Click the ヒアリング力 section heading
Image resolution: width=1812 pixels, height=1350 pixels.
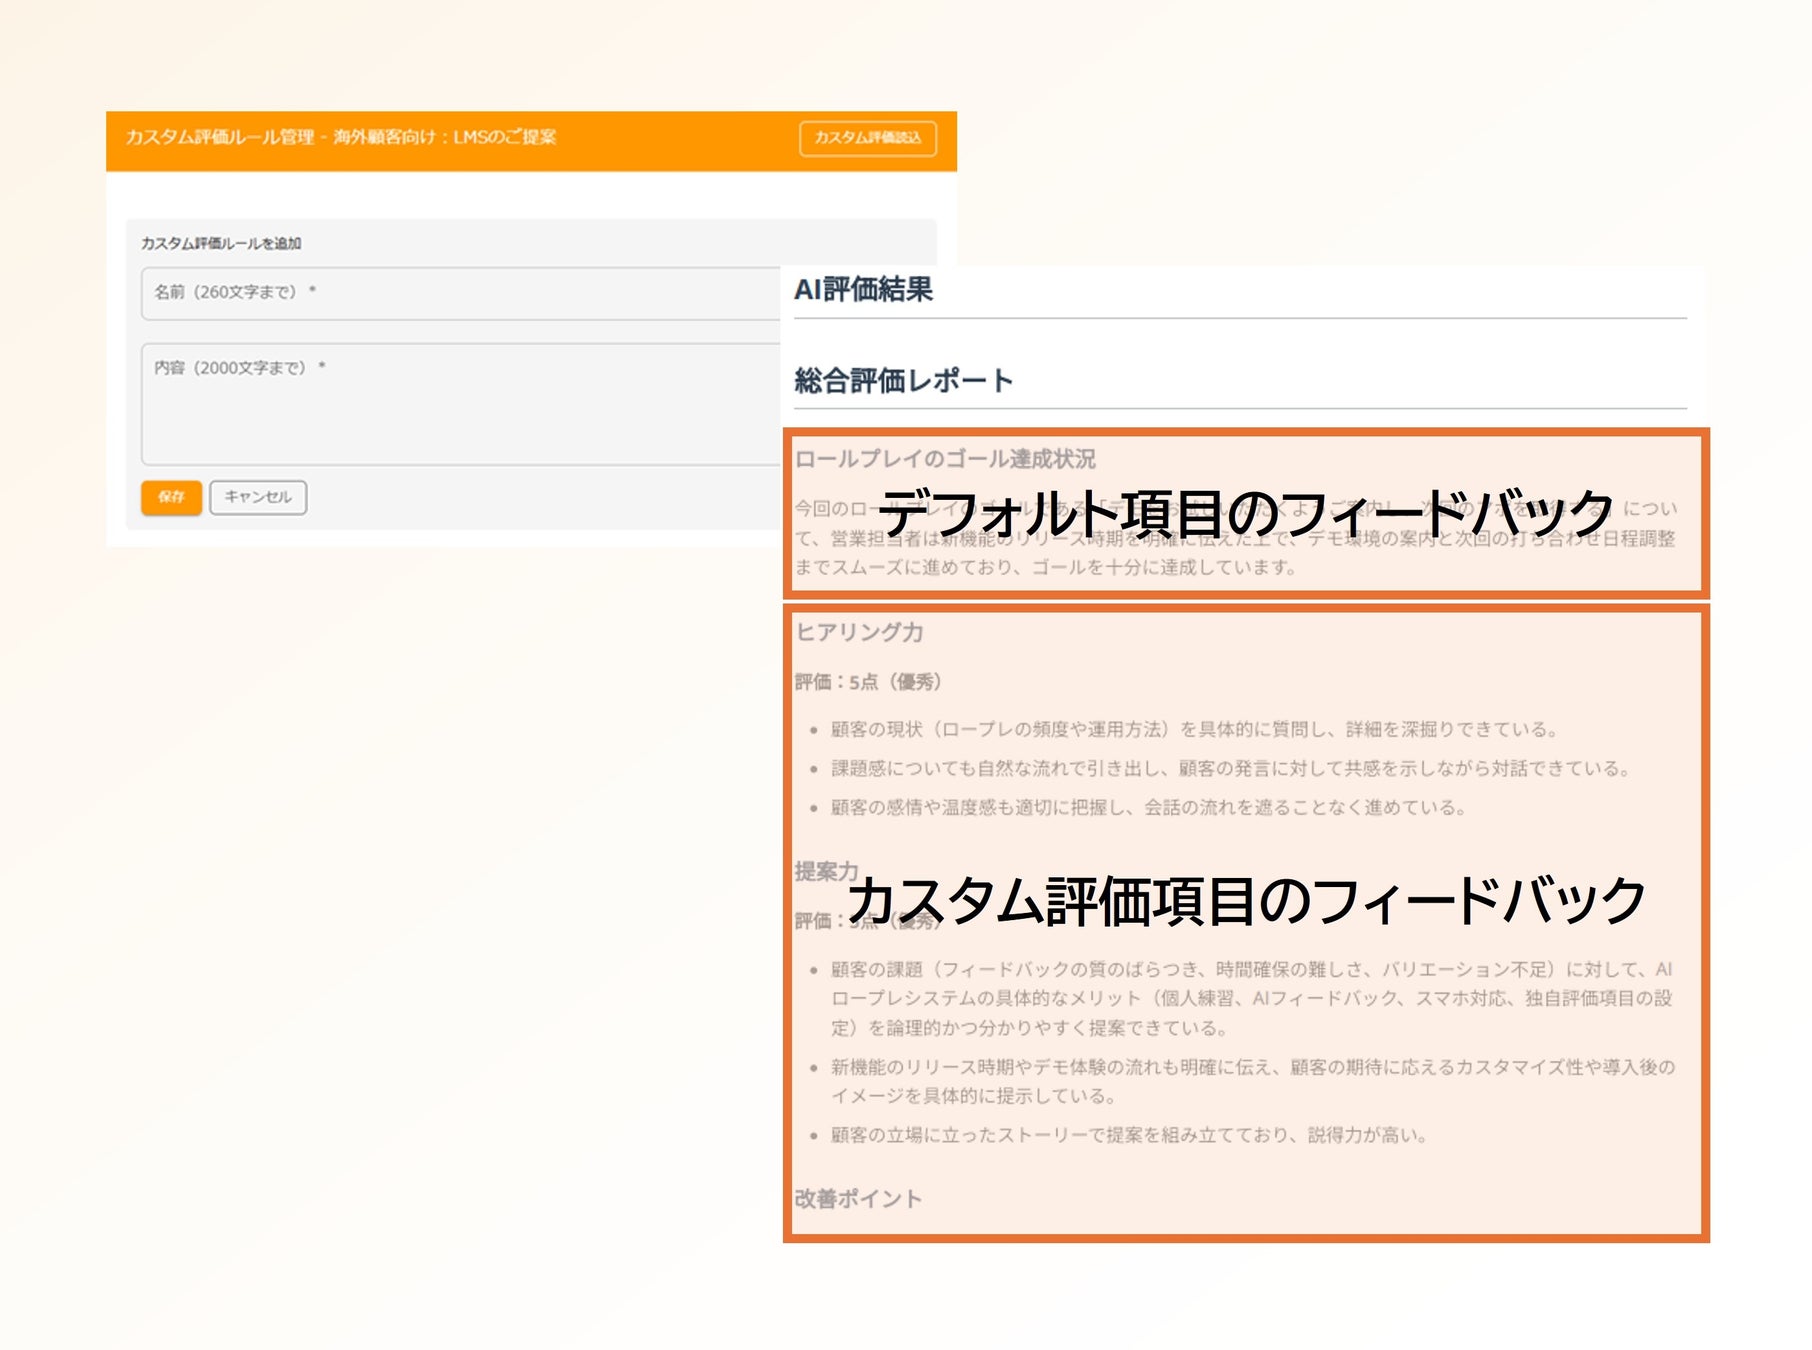(859, 632)
